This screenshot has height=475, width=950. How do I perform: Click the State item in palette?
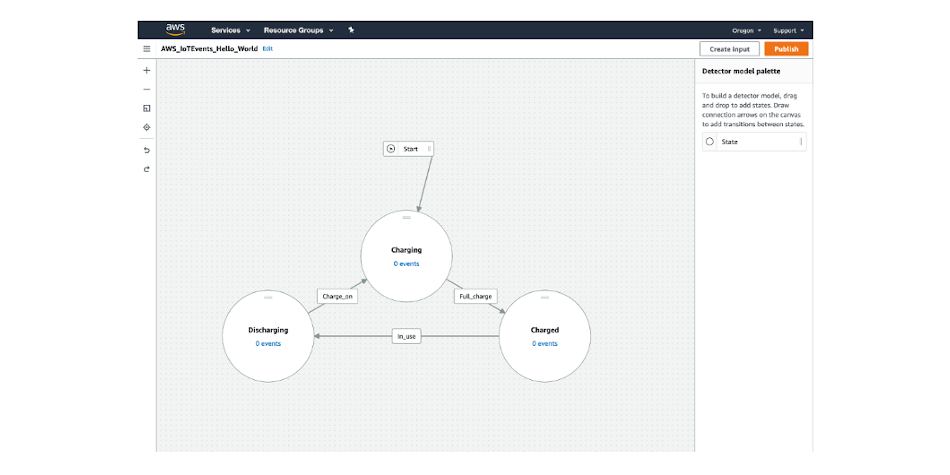[x=754, y=142]
